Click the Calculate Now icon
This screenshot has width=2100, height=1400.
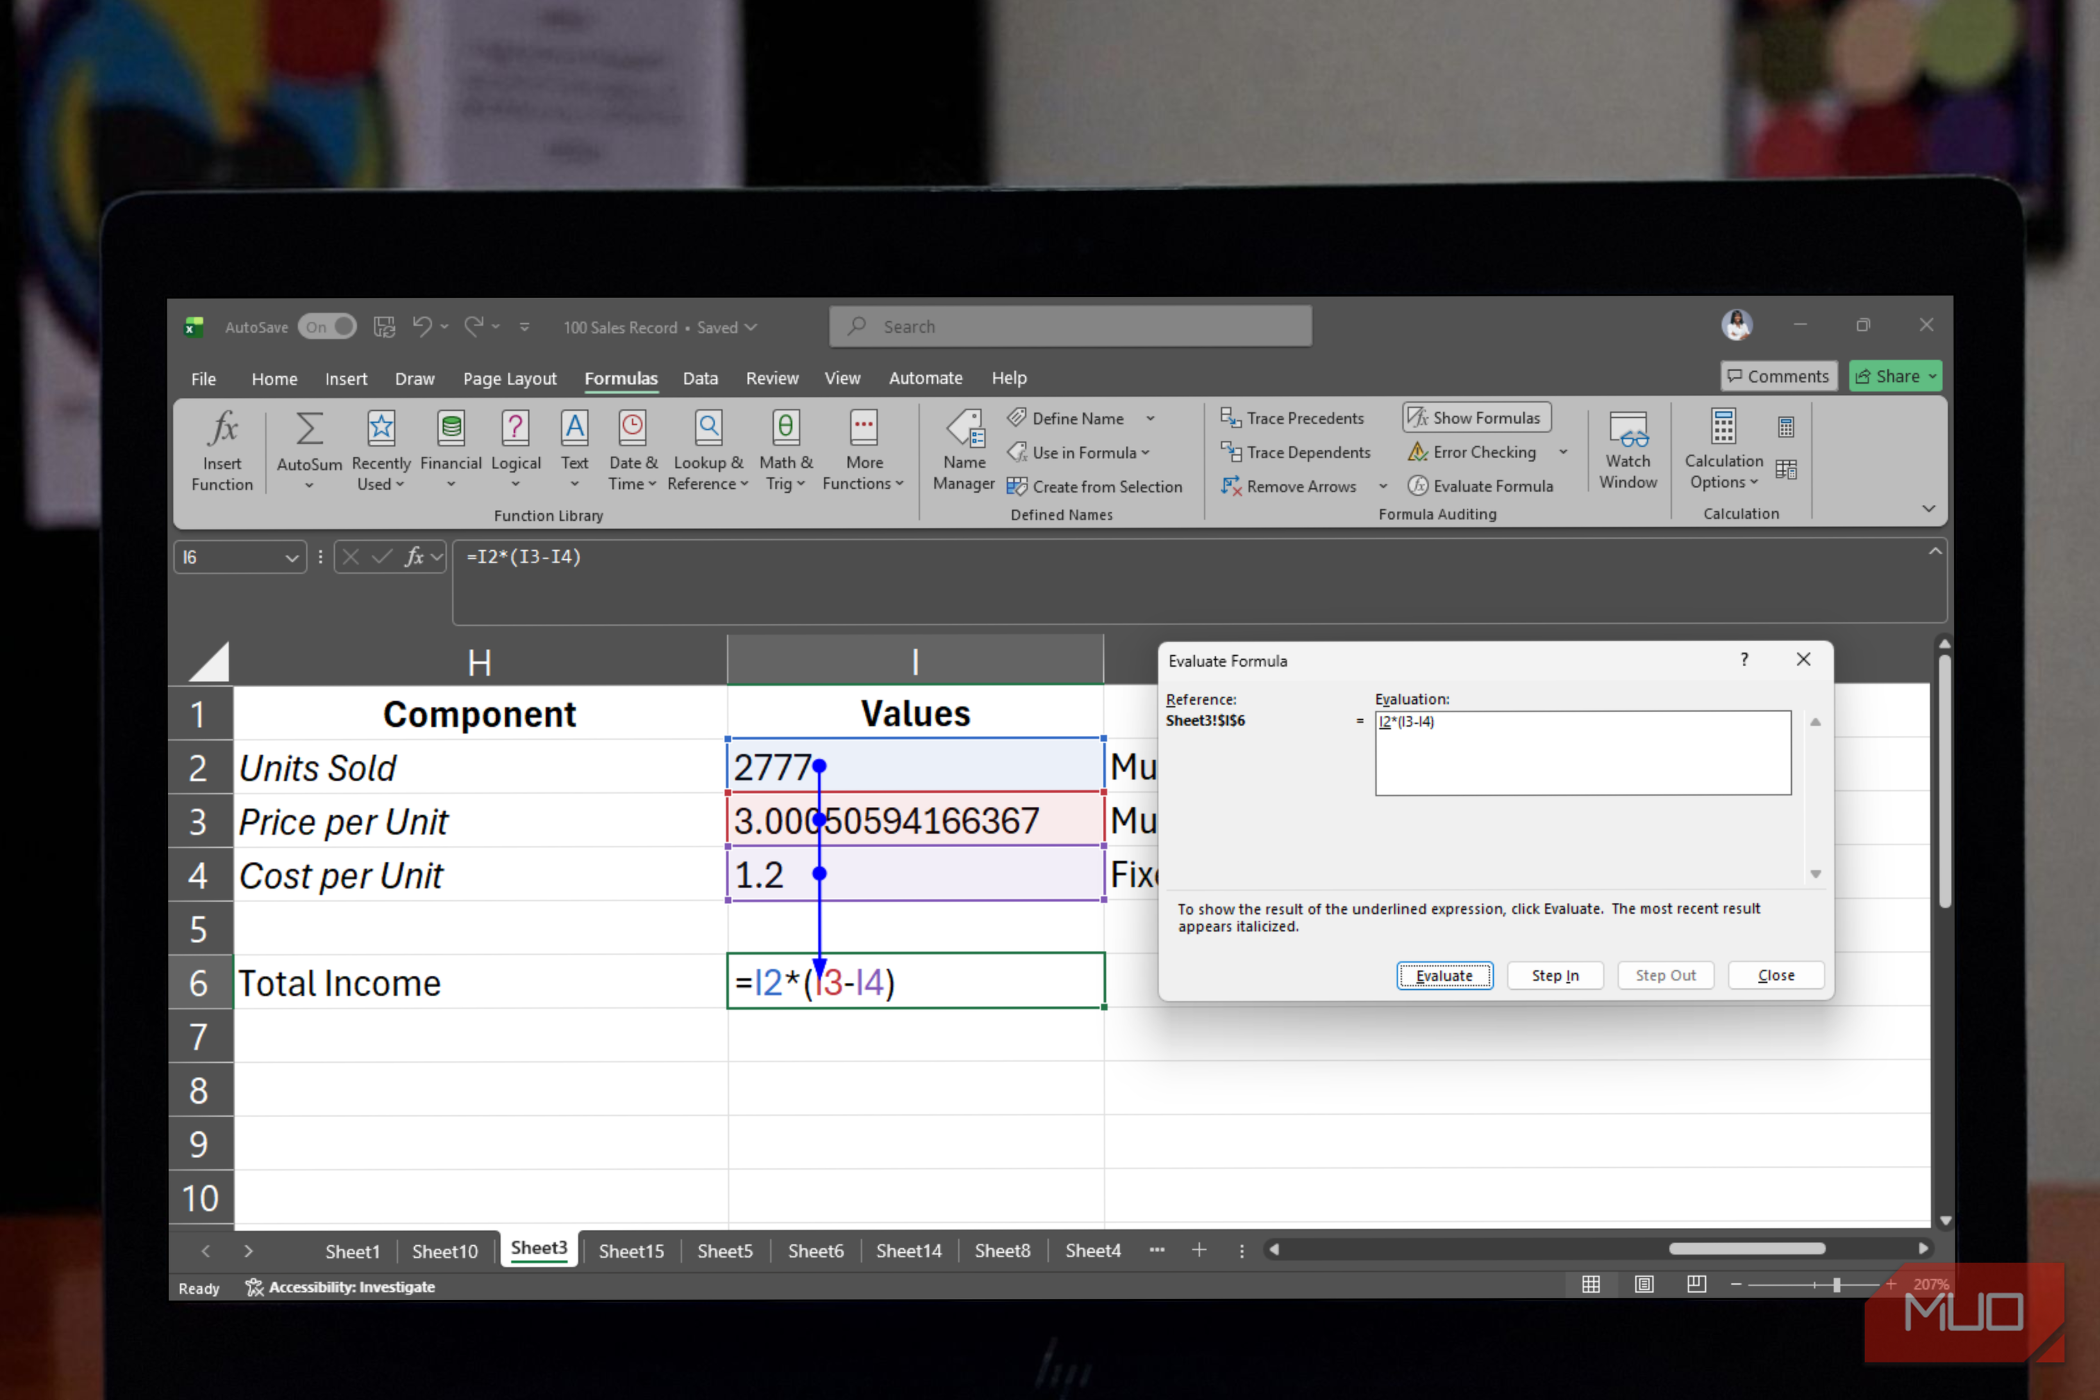pyautogui.click(x=1786, y=428)
